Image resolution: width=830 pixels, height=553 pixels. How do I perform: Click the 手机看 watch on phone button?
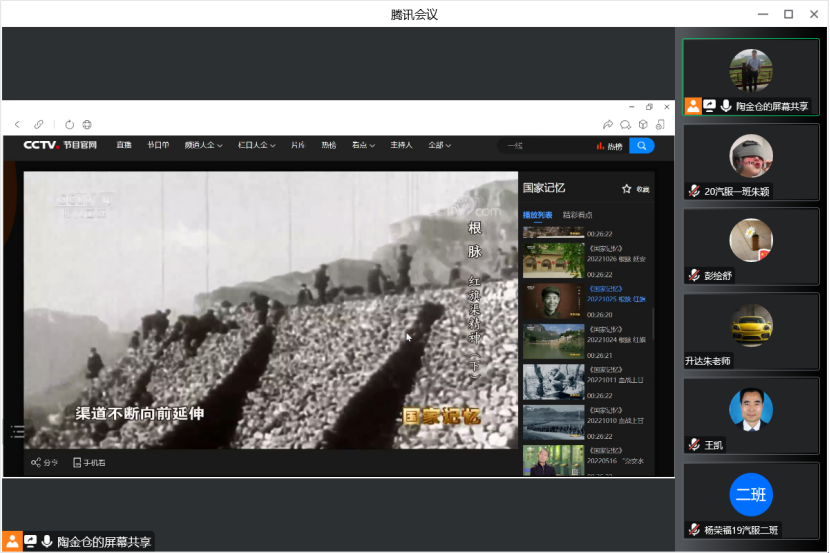89,462
